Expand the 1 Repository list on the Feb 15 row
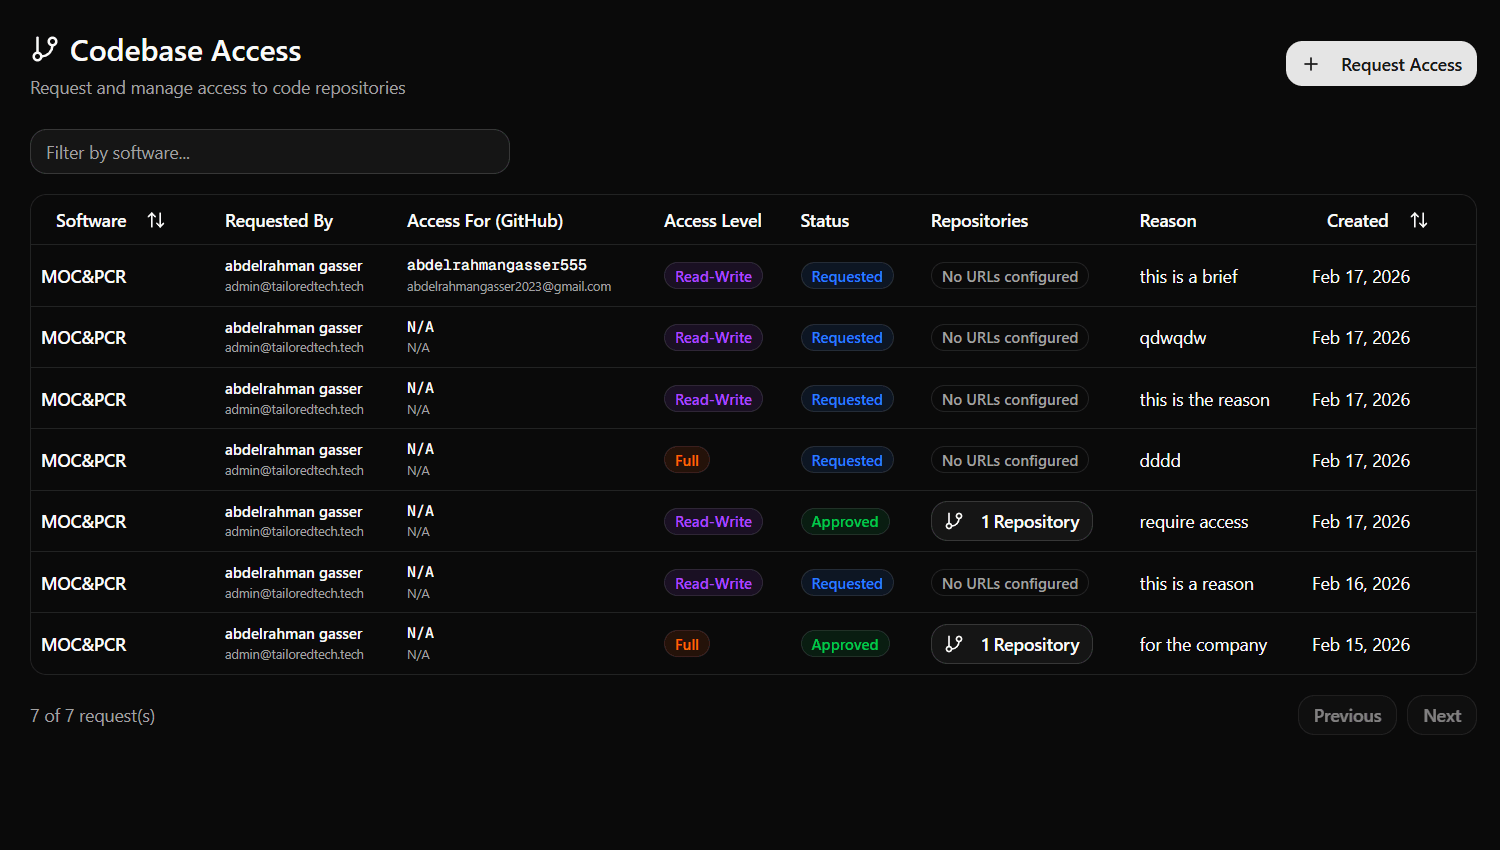 tap(1011, 644)
